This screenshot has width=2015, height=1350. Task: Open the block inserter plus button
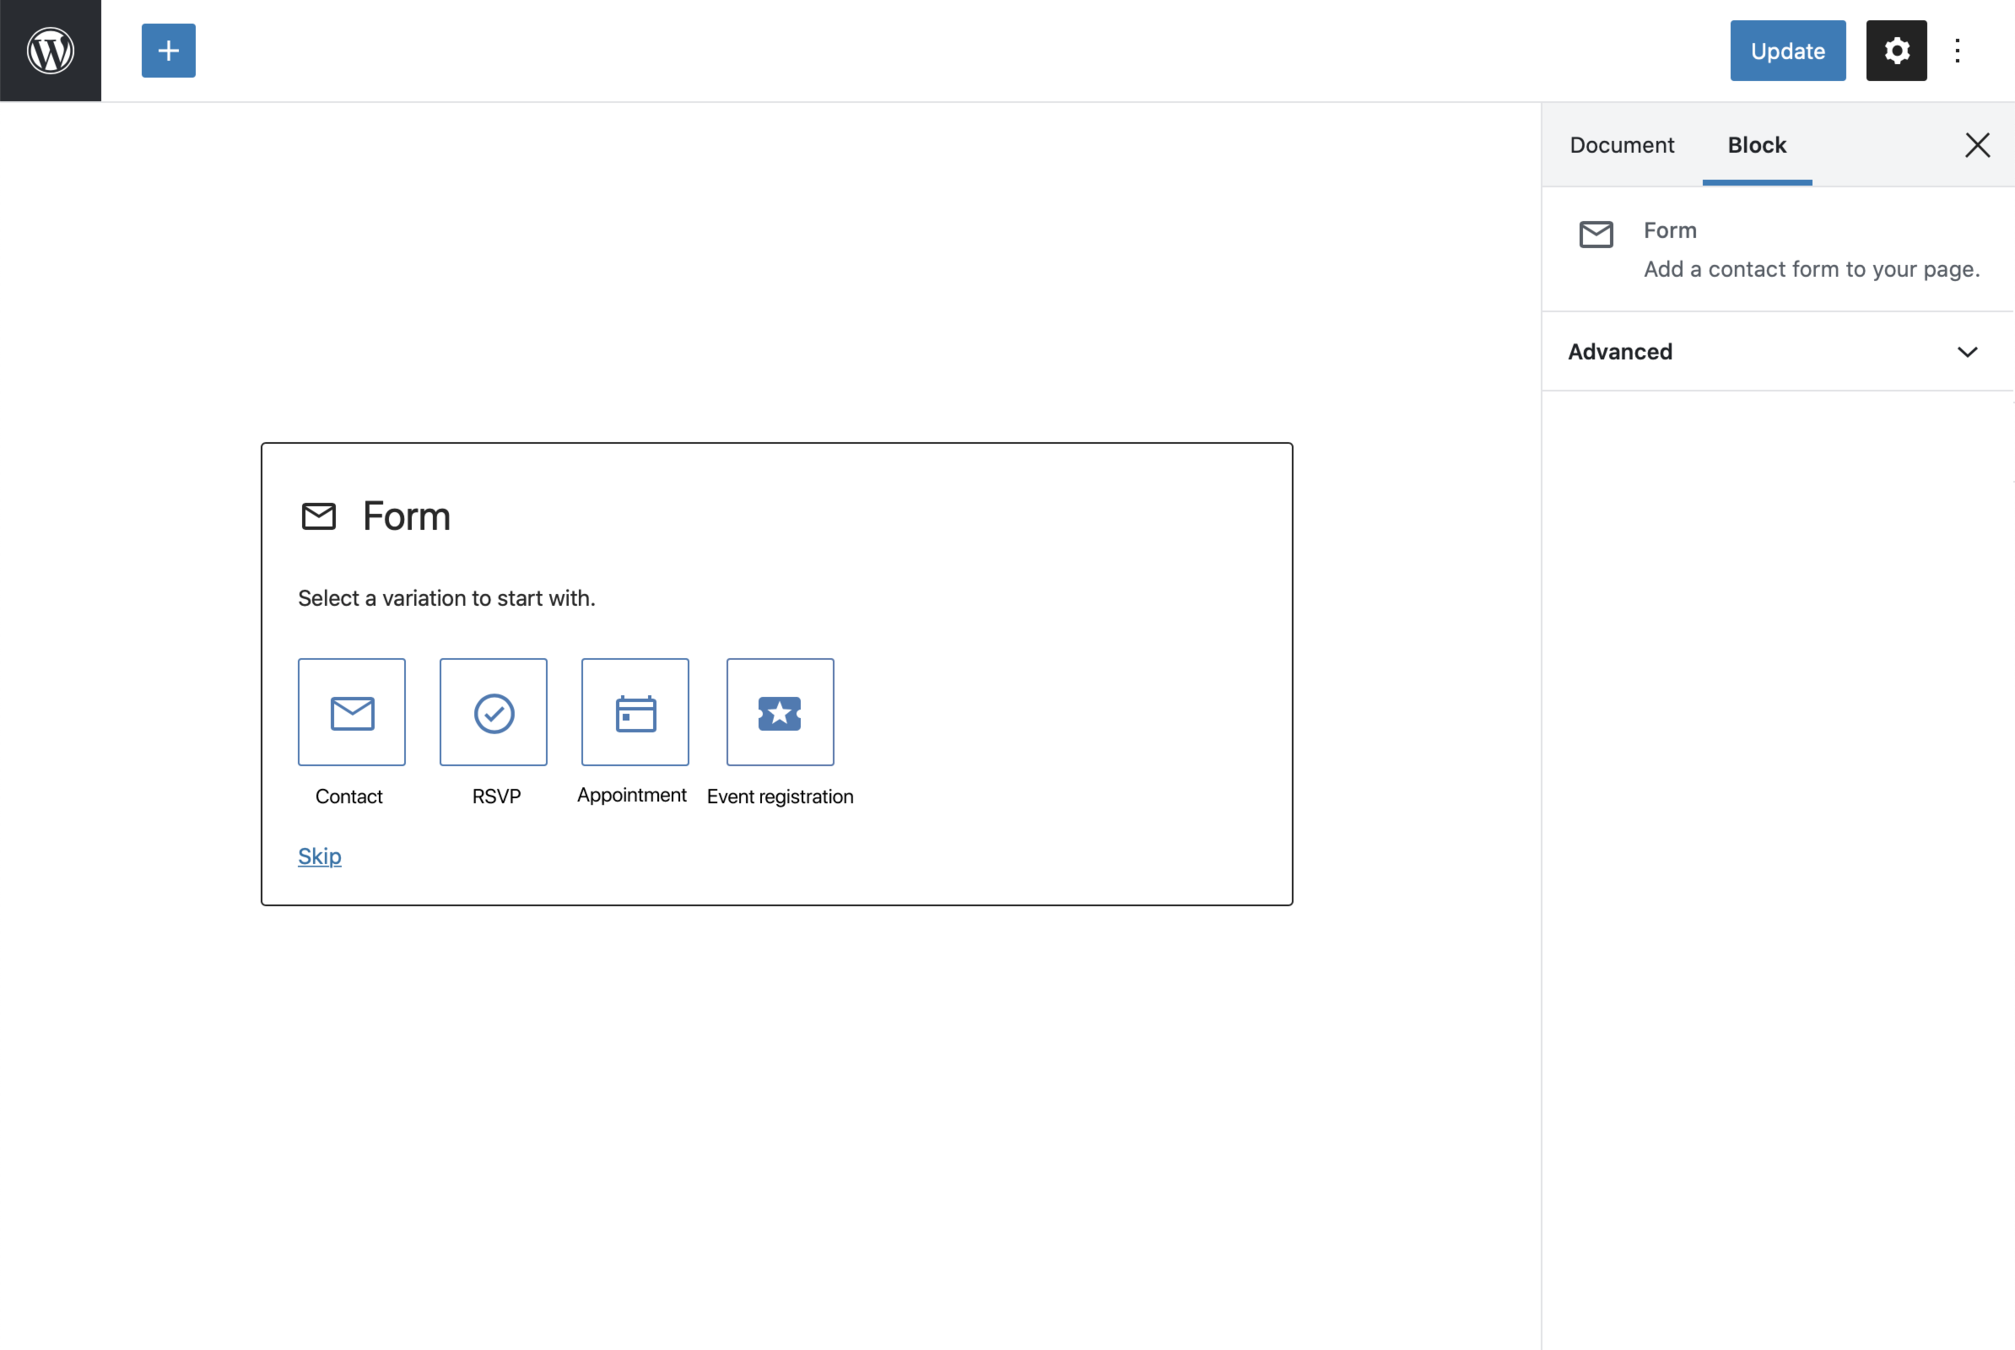pyautogui.click(x=168, y=50)
